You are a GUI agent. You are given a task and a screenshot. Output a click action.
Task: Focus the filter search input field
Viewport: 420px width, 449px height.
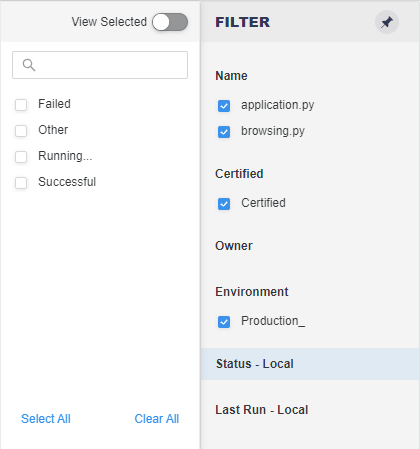coord(100,65)
